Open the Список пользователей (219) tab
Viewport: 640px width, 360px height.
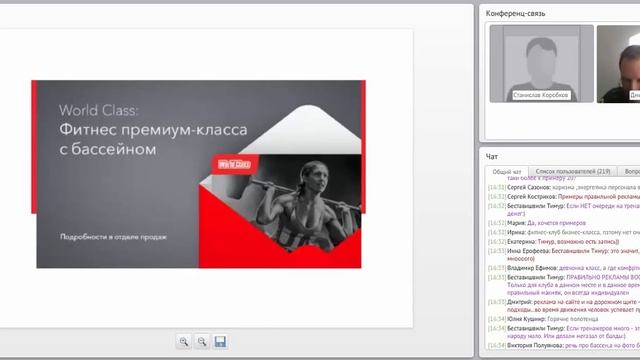pyautogui.click(x=573, y=171)
